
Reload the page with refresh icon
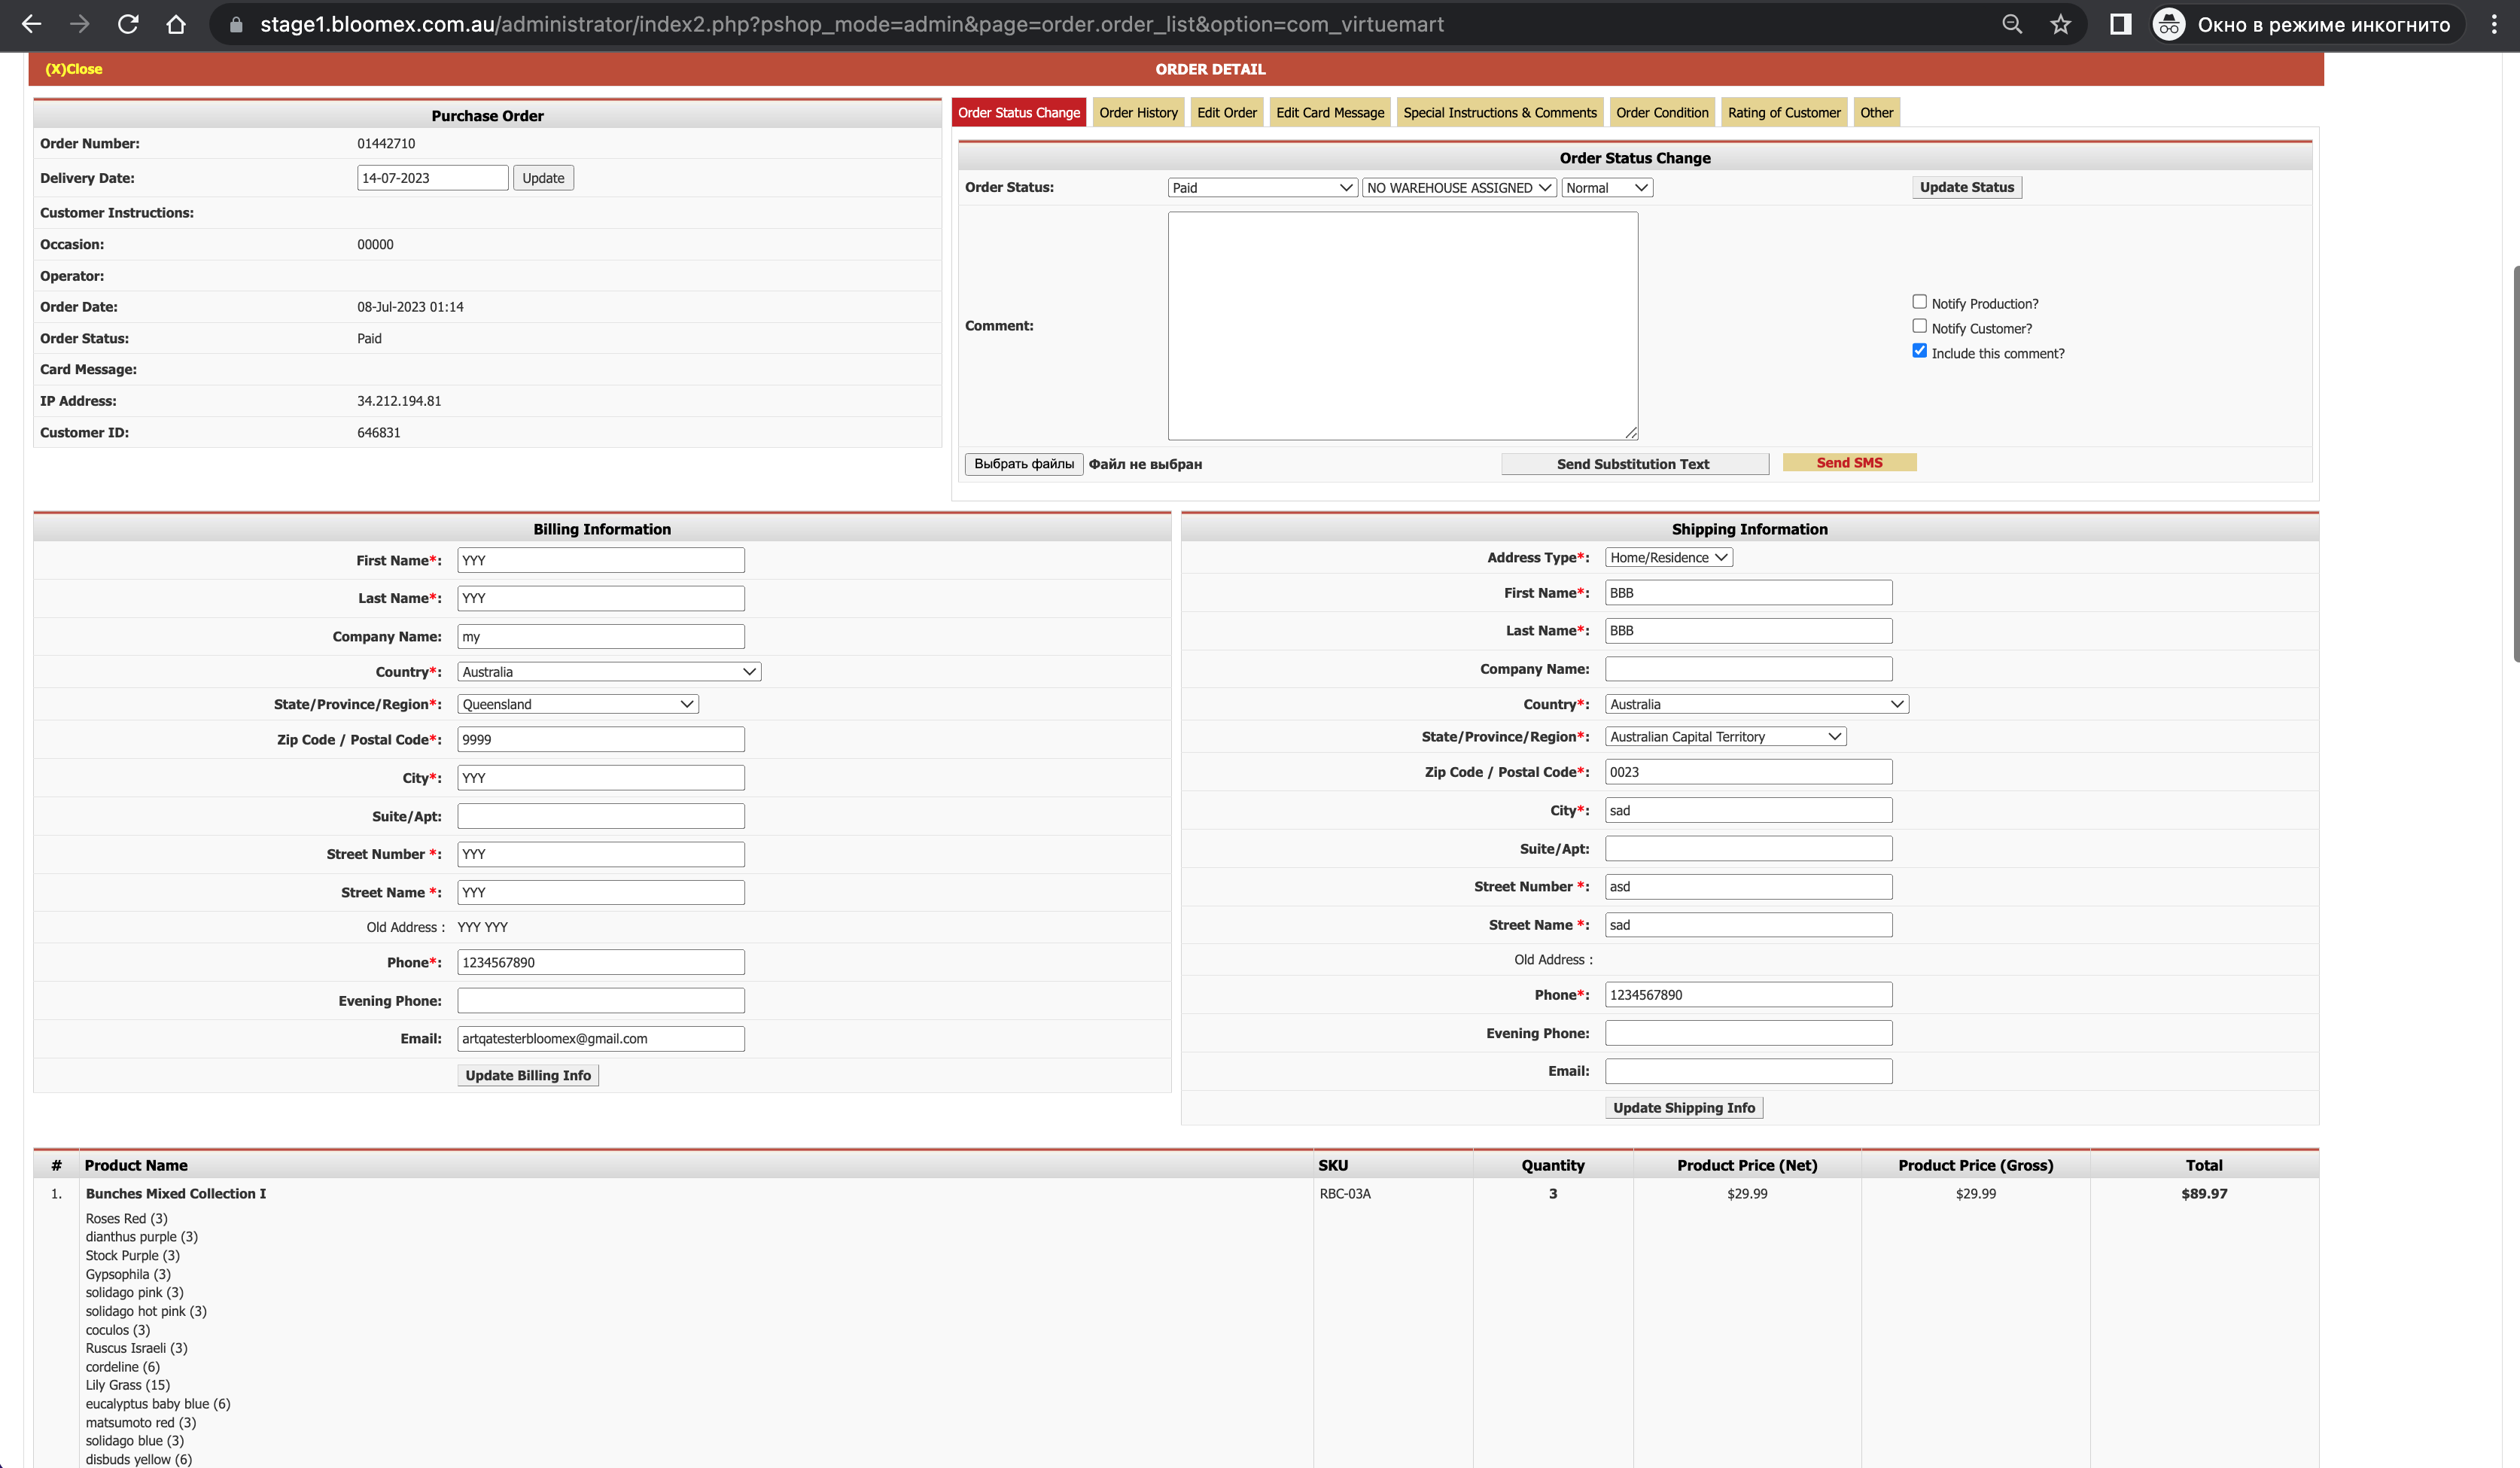pos(128,24)
